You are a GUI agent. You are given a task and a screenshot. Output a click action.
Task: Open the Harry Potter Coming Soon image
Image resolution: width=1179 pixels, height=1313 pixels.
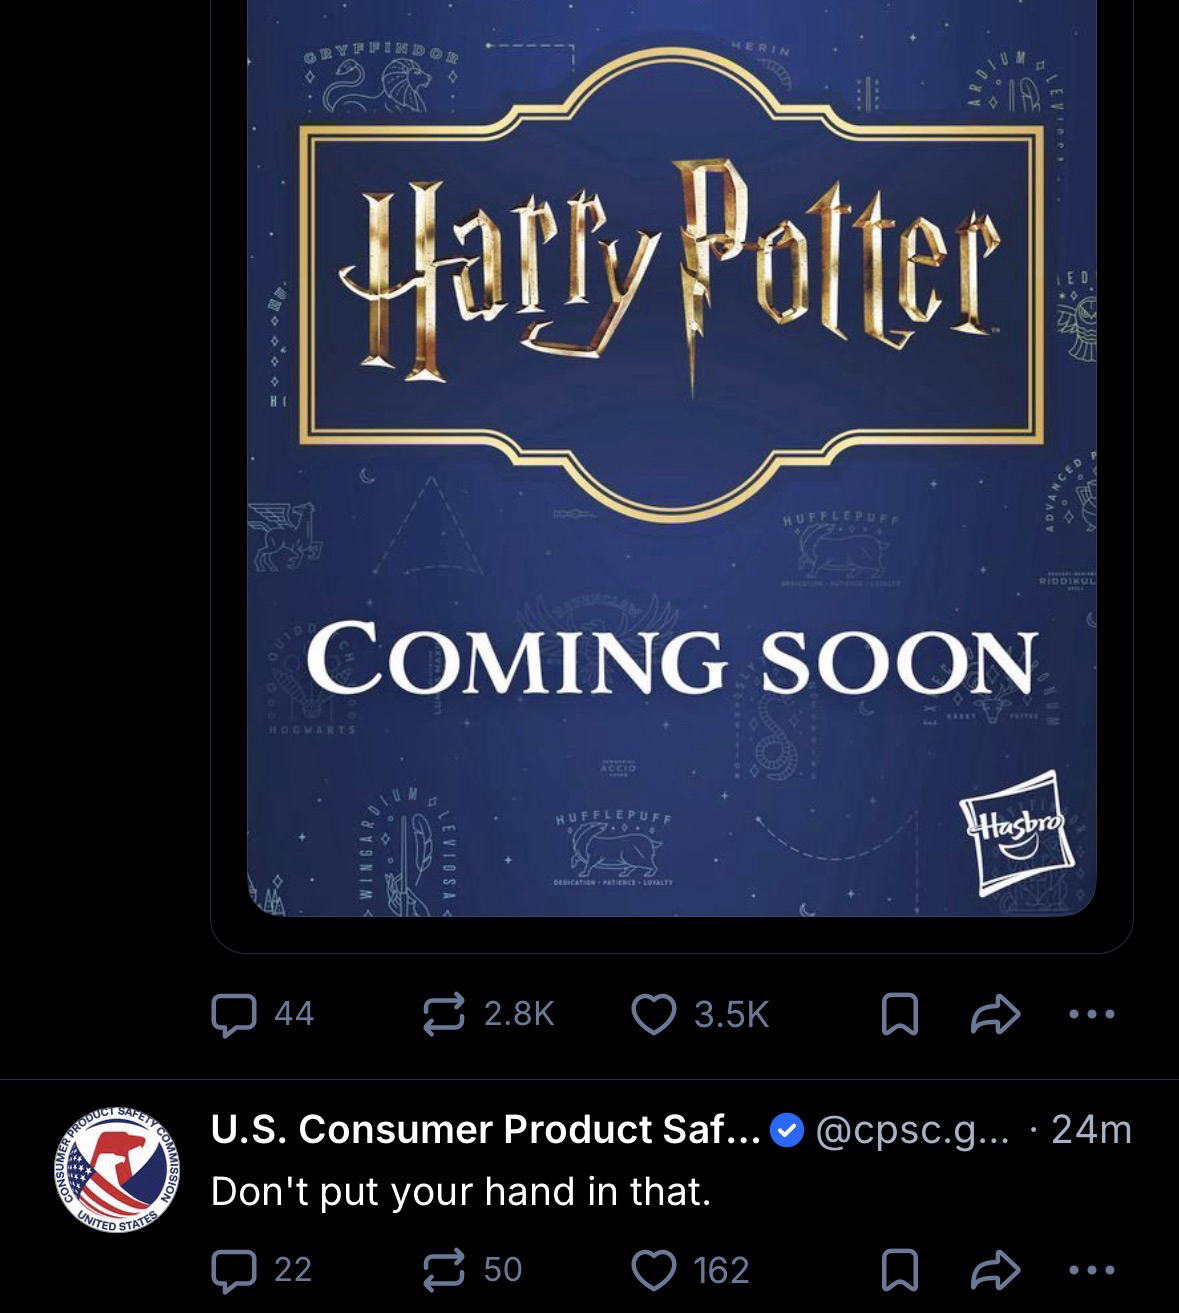[x=671, y=458]
